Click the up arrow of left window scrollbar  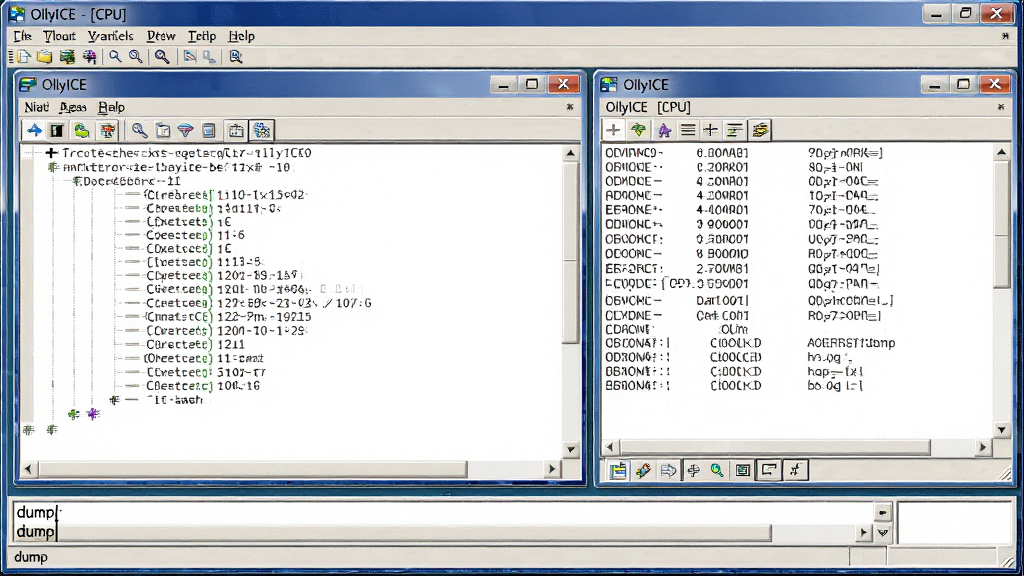571,153
